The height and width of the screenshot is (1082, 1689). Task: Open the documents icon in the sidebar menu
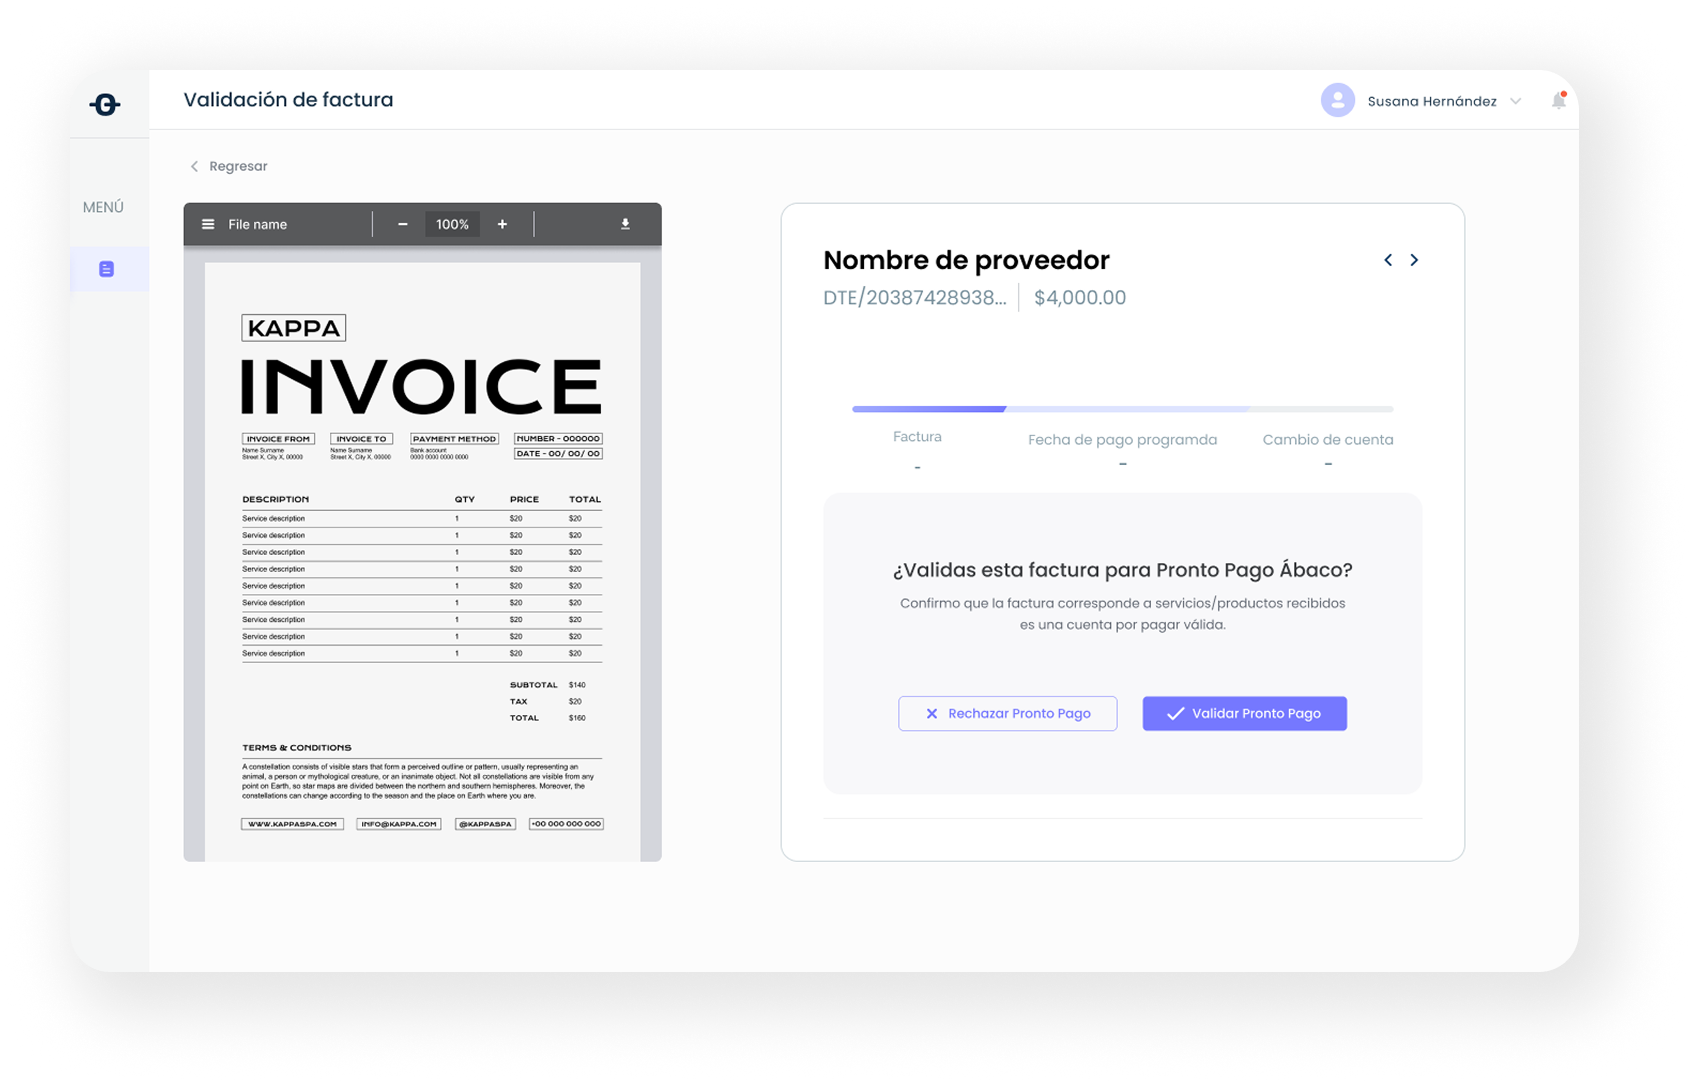pos(107,269)
